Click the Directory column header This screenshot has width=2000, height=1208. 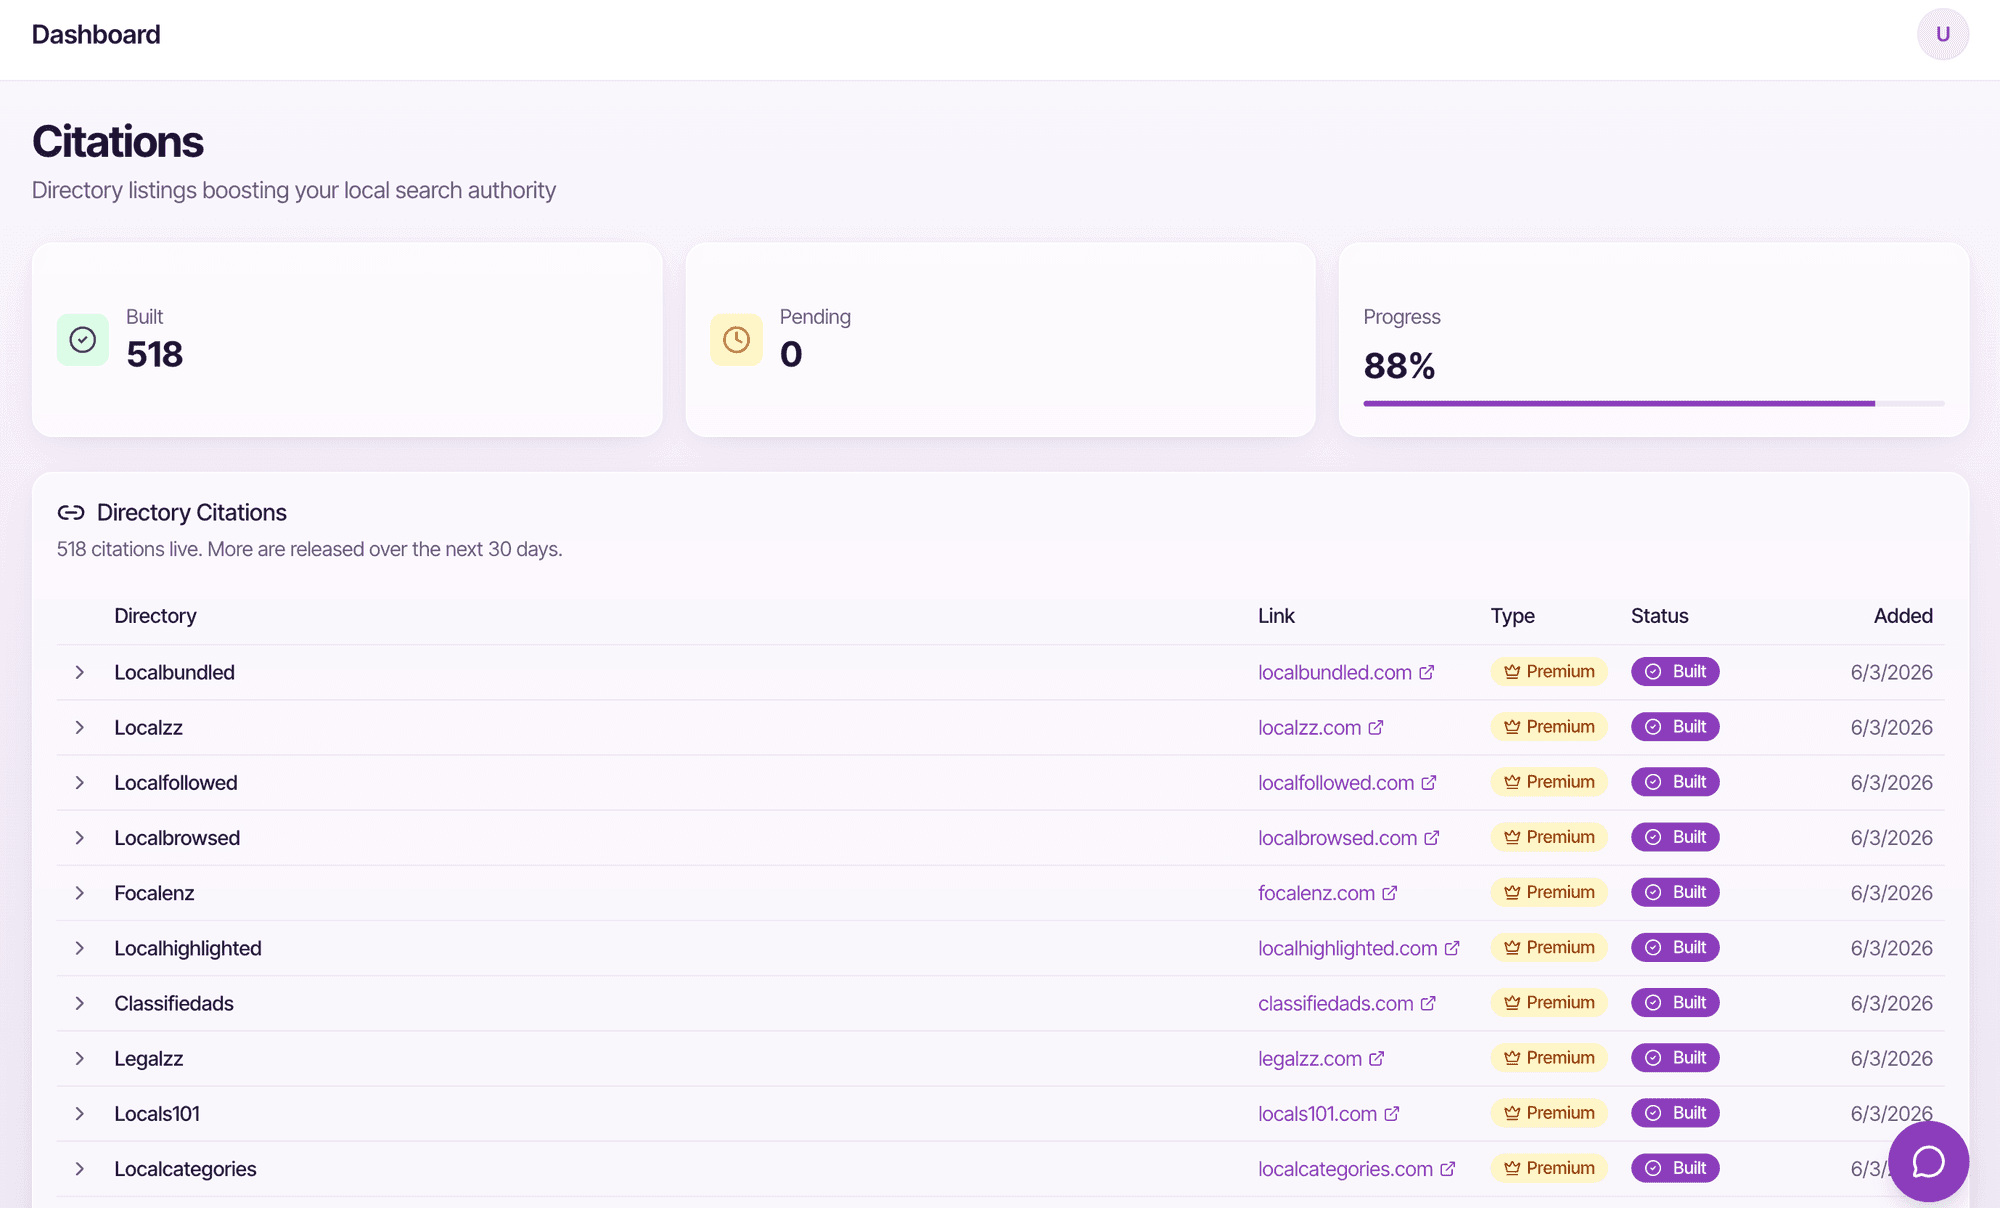(155, 616)
